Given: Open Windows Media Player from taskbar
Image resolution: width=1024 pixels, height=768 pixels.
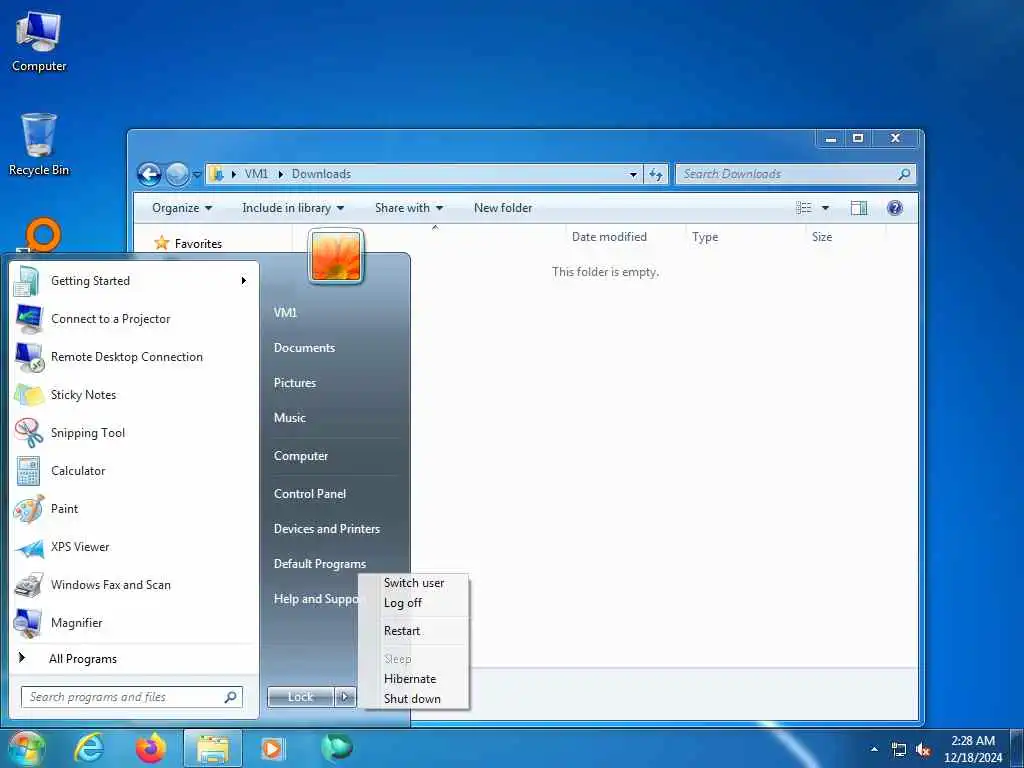Looking at the screenshot, I should point(272,748).
